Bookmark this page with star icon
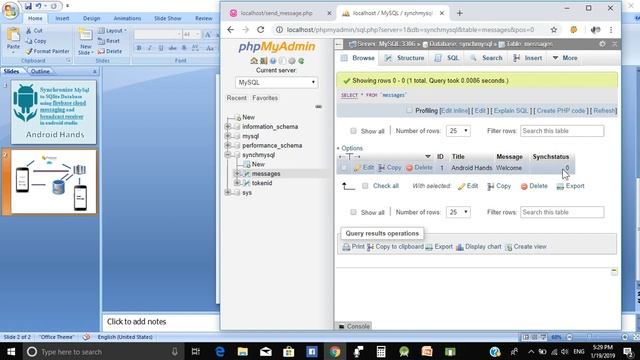640x360 pixels. coord(554,30)
